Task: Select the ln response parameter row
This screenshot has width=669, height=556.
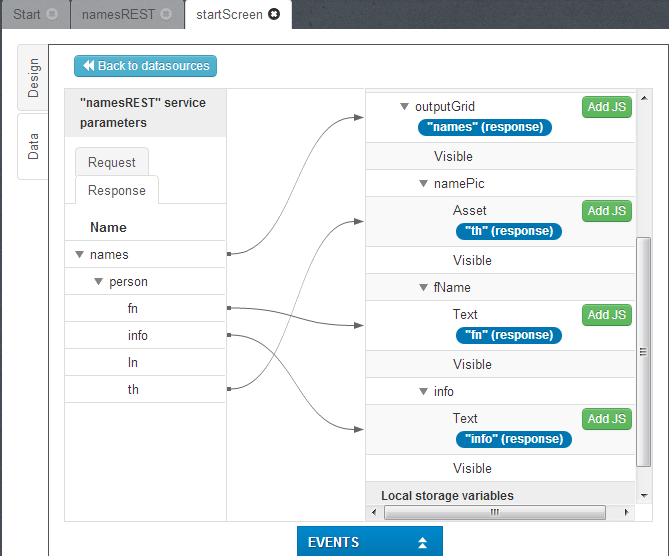Action: (133, 363)
